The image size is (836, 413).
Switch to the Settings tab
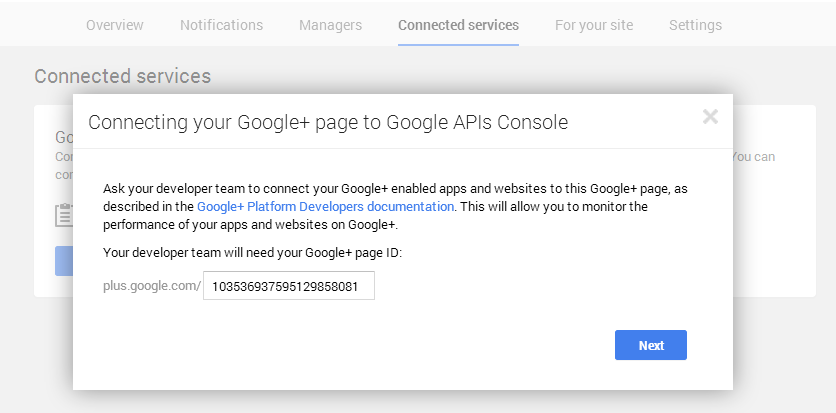tap(695, 25)
